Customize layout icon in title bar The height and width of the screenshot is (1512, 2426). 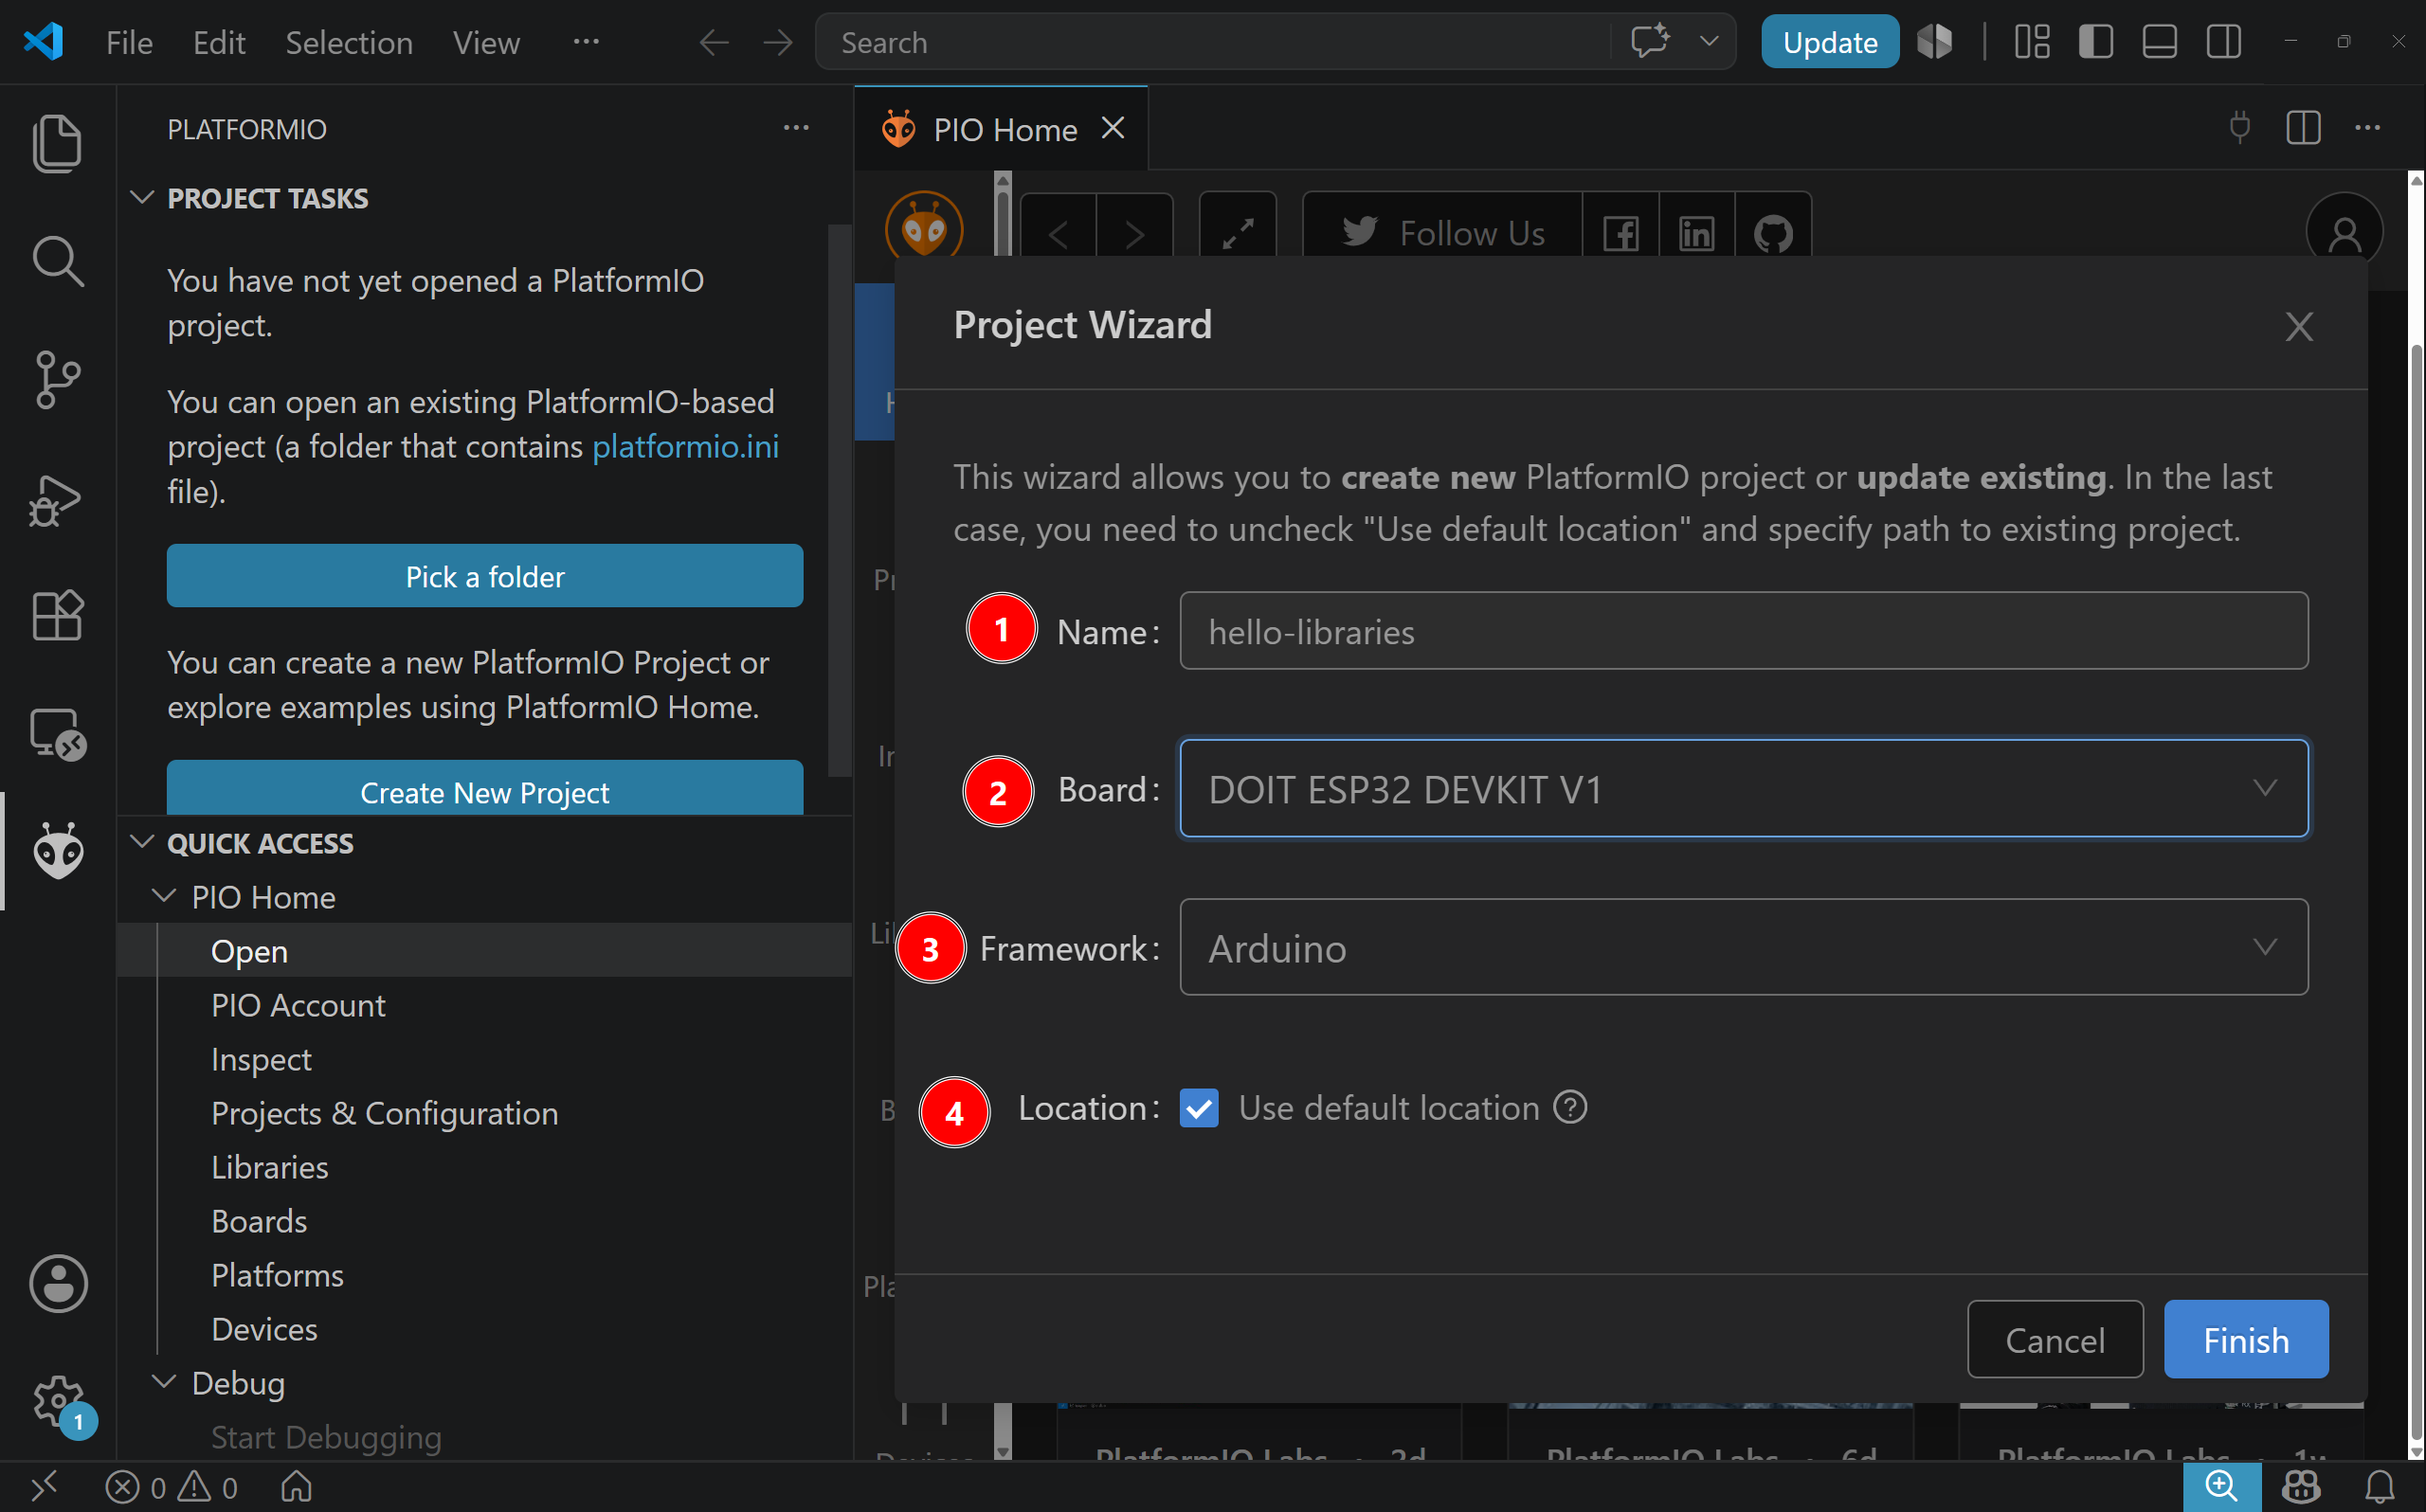[2031, 42]
